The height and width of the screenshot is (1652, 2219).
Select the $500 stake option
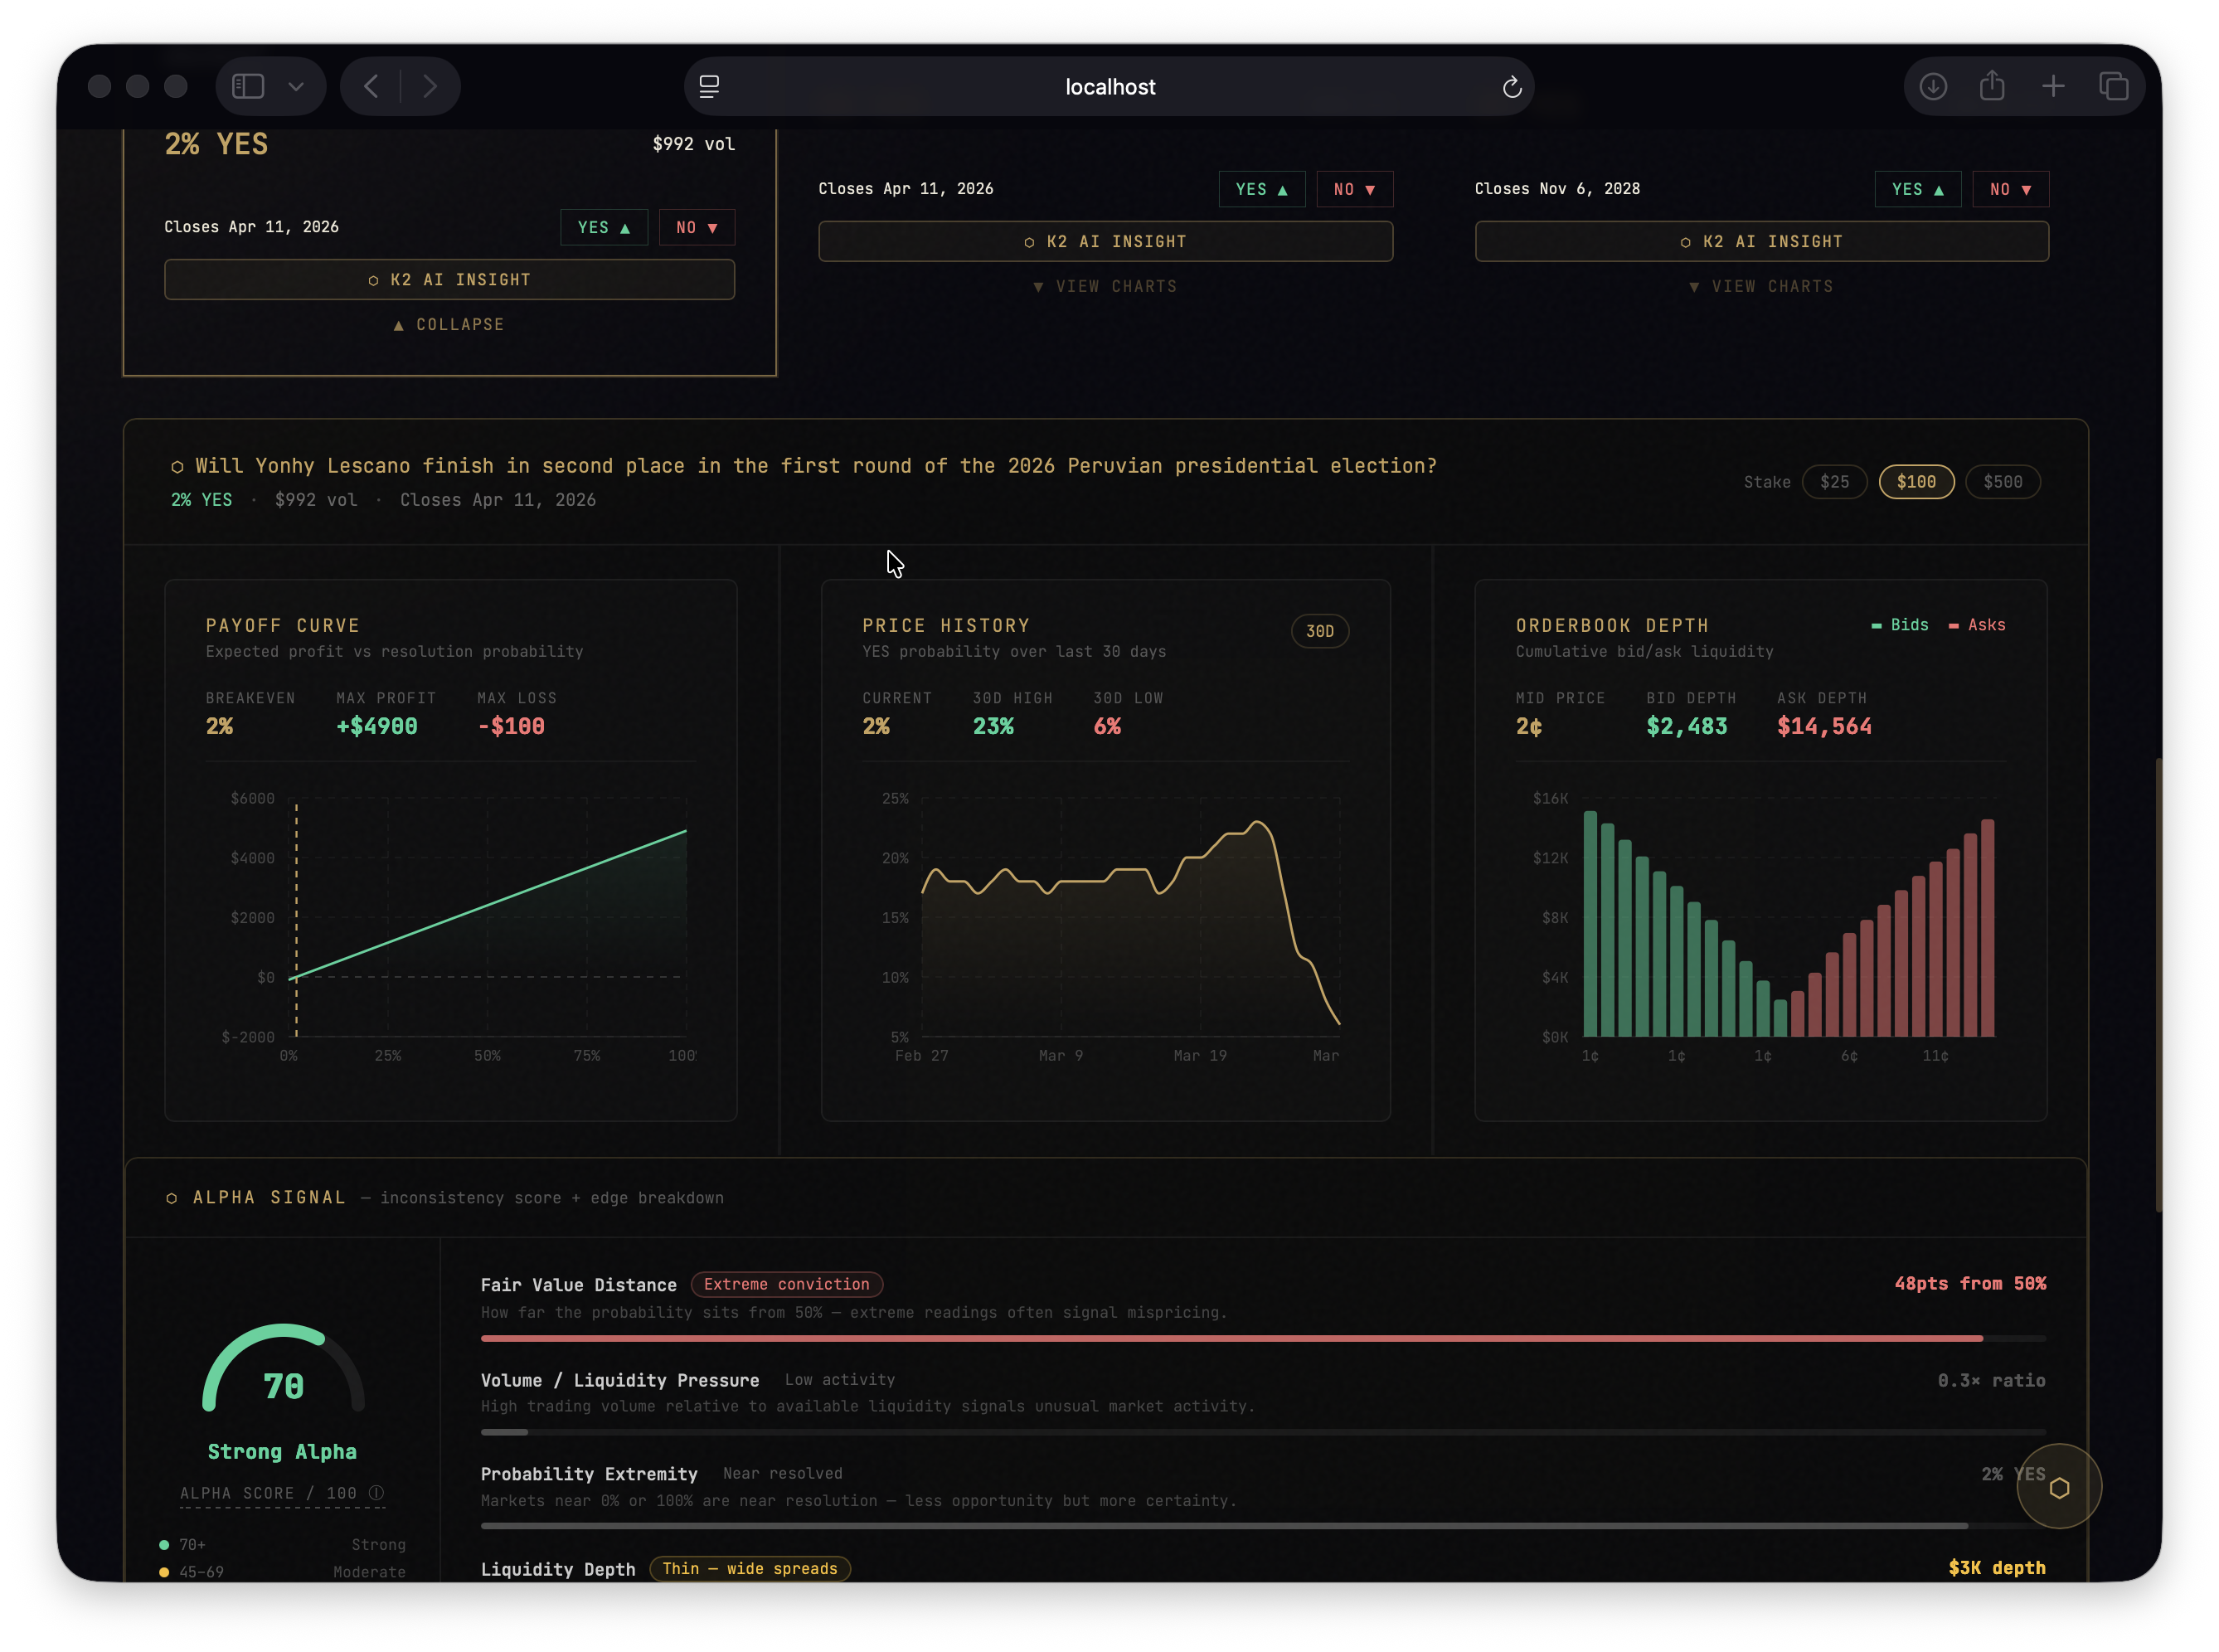(2002, 482)
